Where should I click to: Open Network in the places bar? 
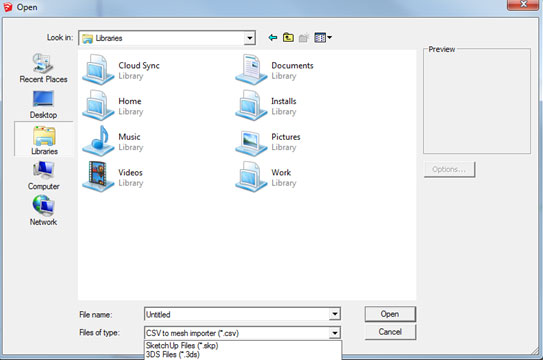pyautogui.click(x=43, y=211)
